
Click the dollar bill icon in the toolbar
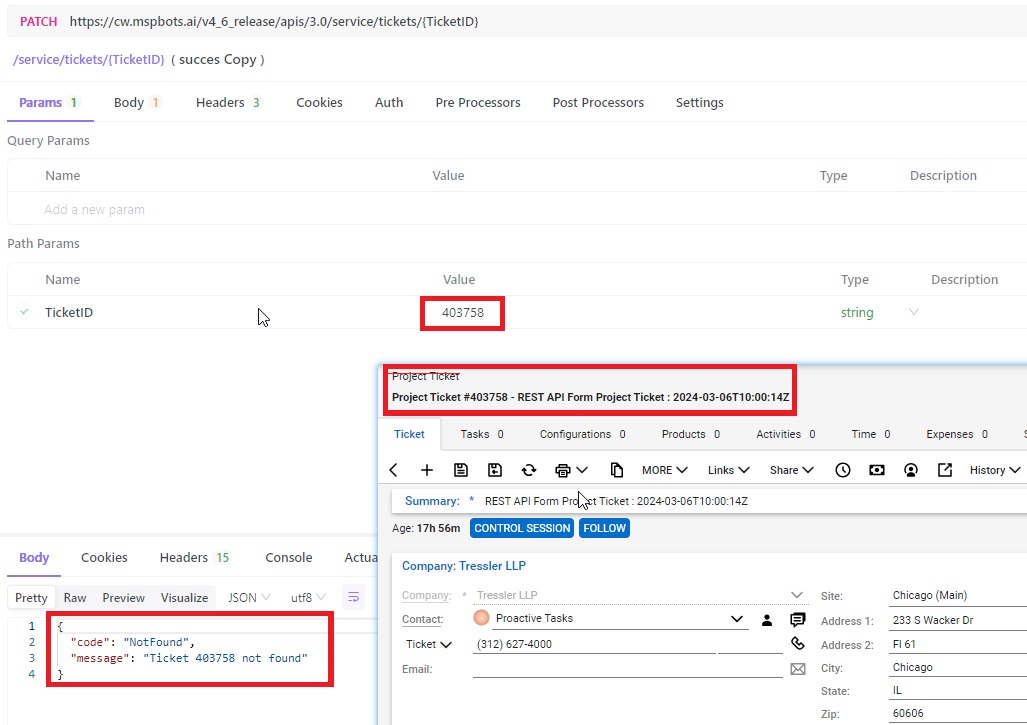pos(877,470)
